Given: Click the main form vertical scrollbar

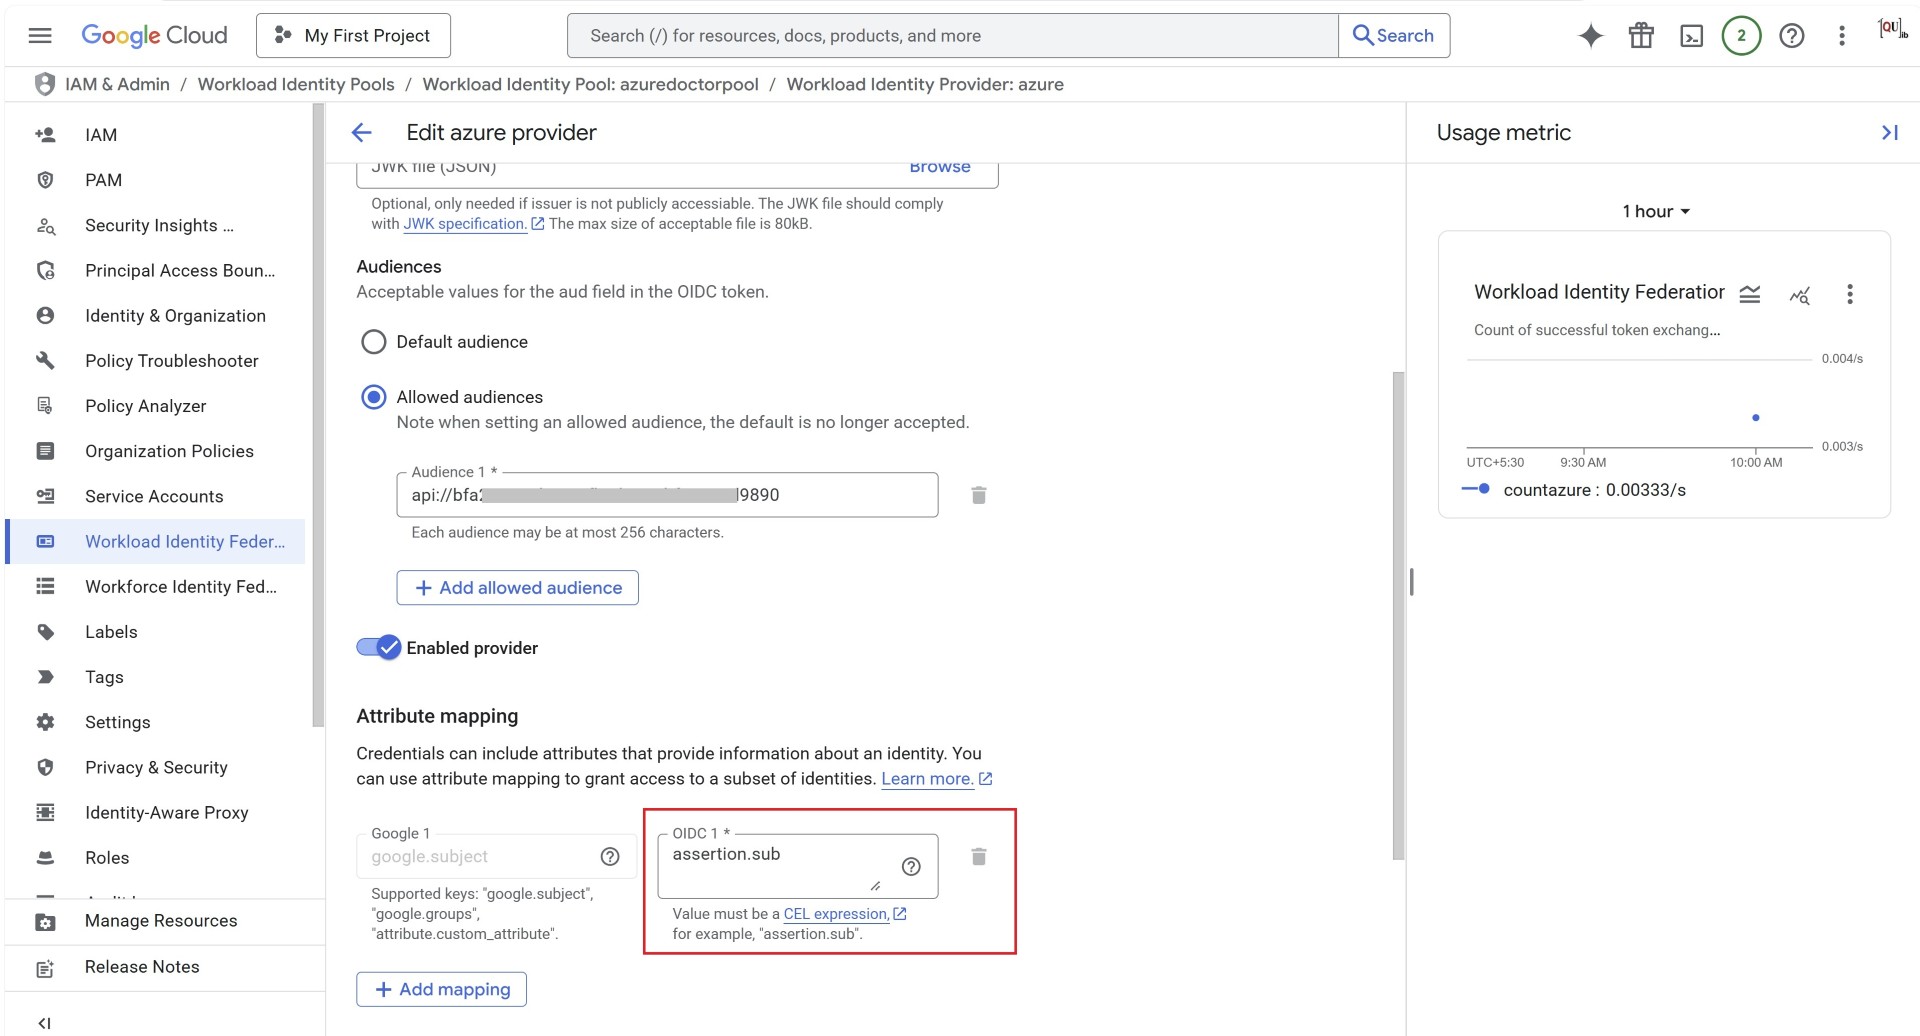Looking at the screenshot, I should [x=1398, y=615].
